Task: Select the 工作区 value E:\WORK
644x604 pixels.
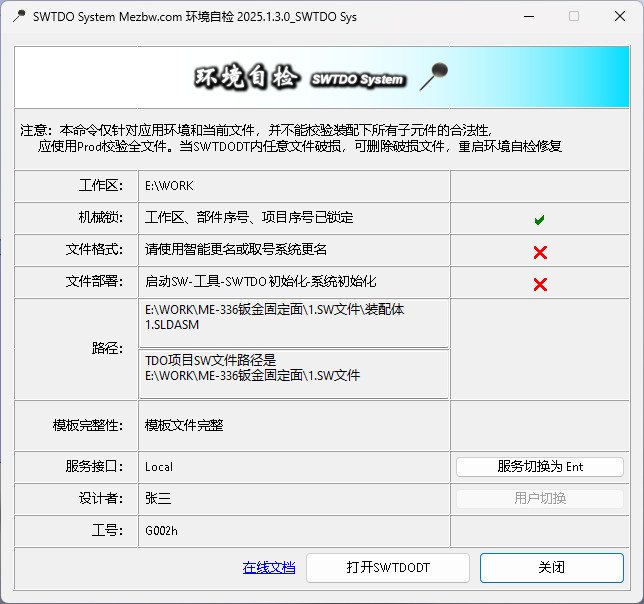Action: pyautogui.click(x=170, y=186)
